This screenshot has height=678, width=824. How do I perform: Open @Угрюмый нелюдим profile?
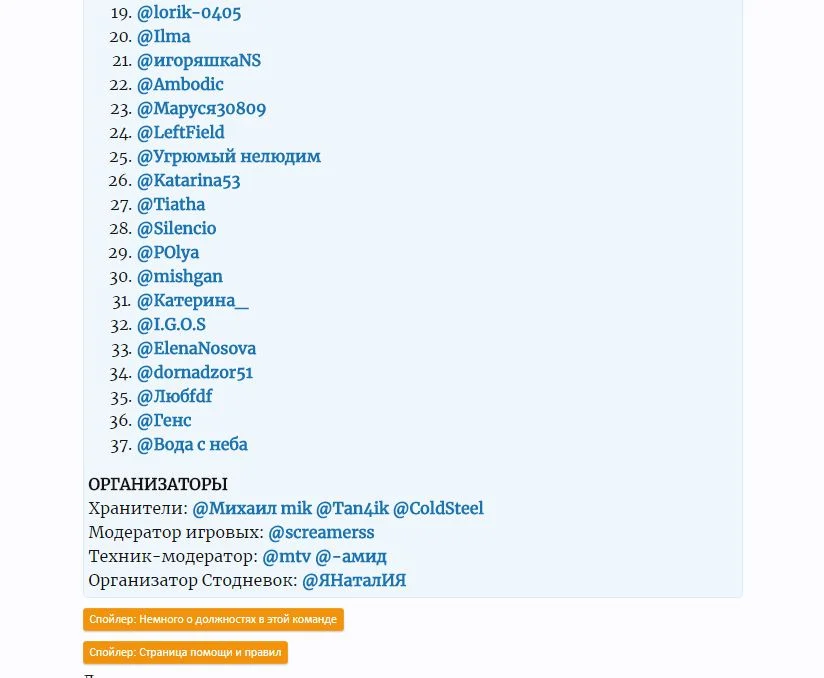click(229, 157)
